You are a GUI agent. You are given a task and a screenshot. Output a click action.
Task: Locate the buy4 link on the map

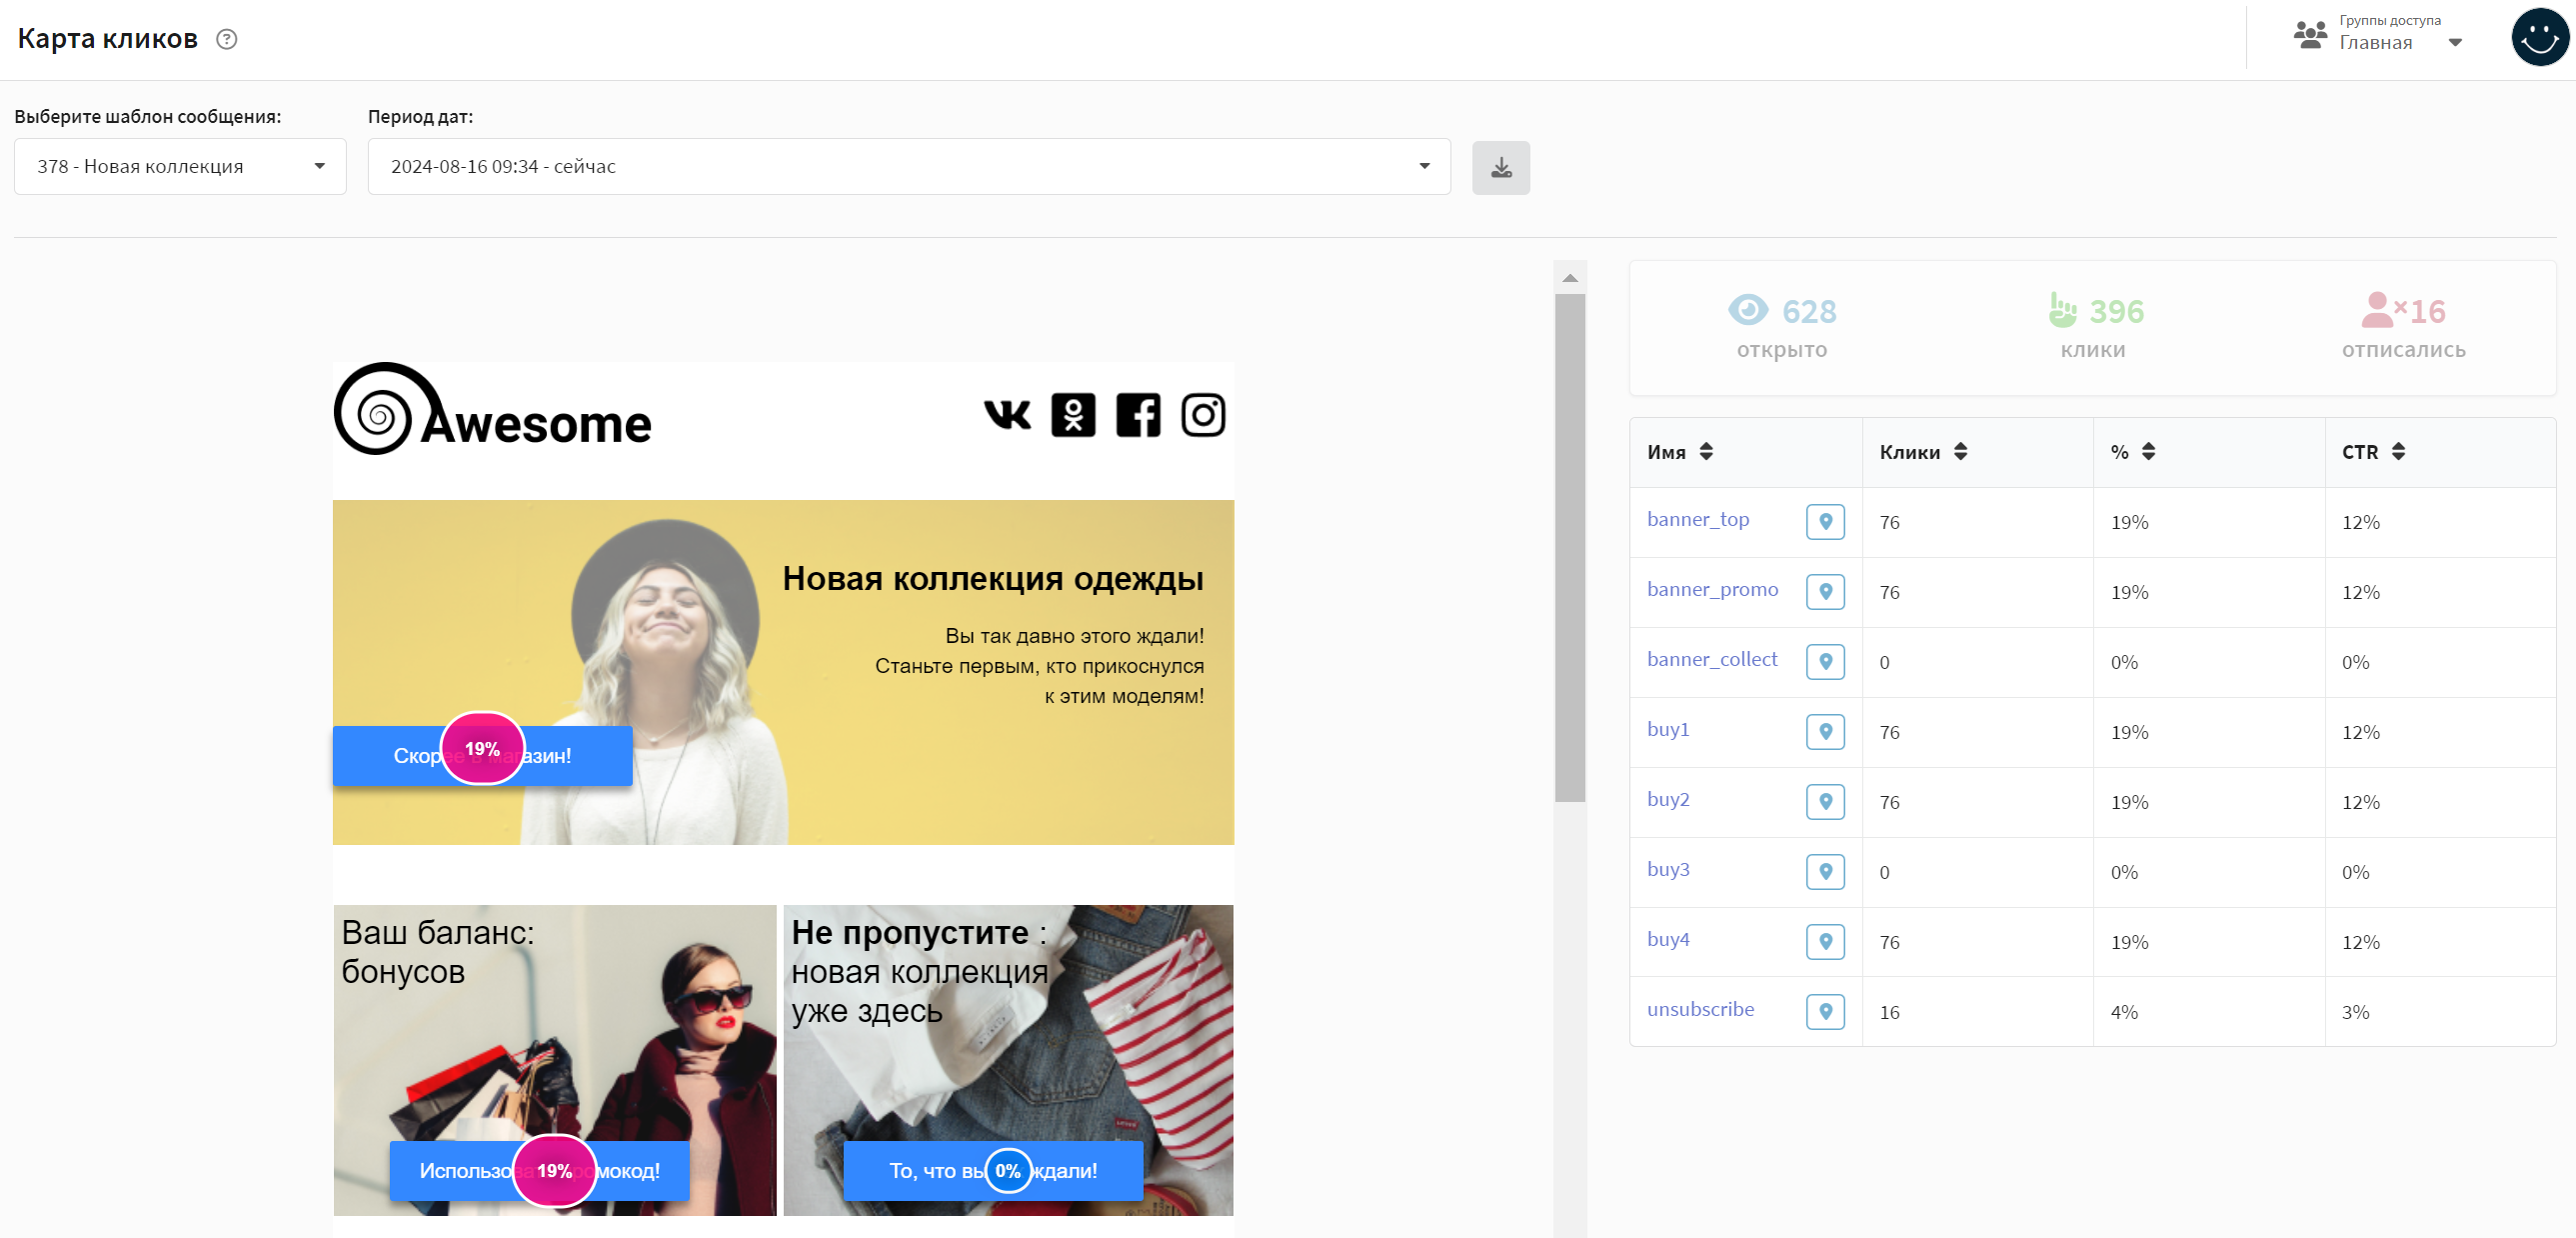[1825, 941]
